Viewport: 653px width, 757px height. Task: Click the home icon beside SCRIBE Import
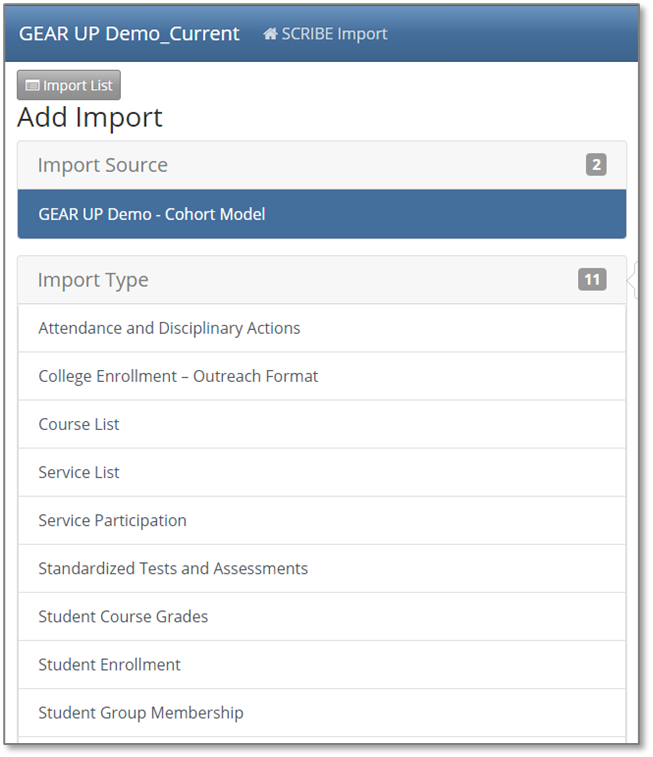pyautogui.click(x=270, y=34)
